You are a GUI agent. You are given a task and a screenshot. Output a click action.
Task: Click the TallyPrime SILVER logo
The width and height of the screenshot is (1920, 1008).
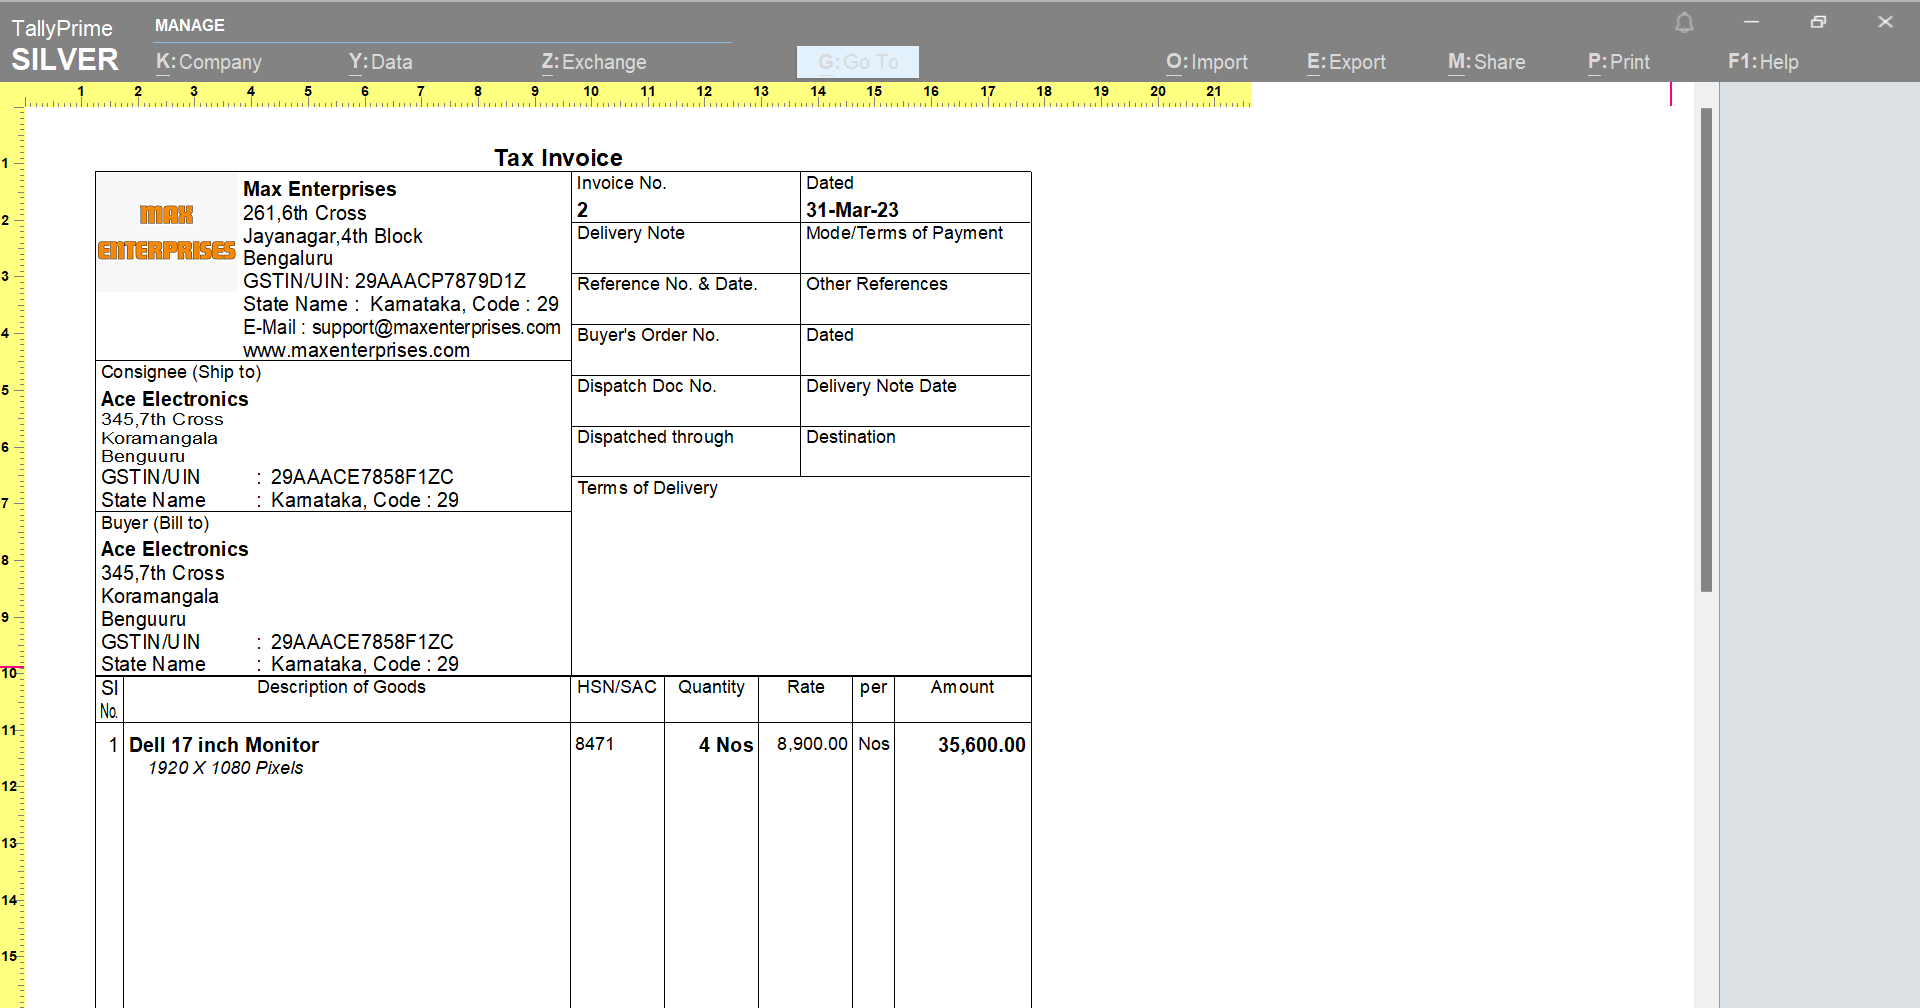point(62,42)
